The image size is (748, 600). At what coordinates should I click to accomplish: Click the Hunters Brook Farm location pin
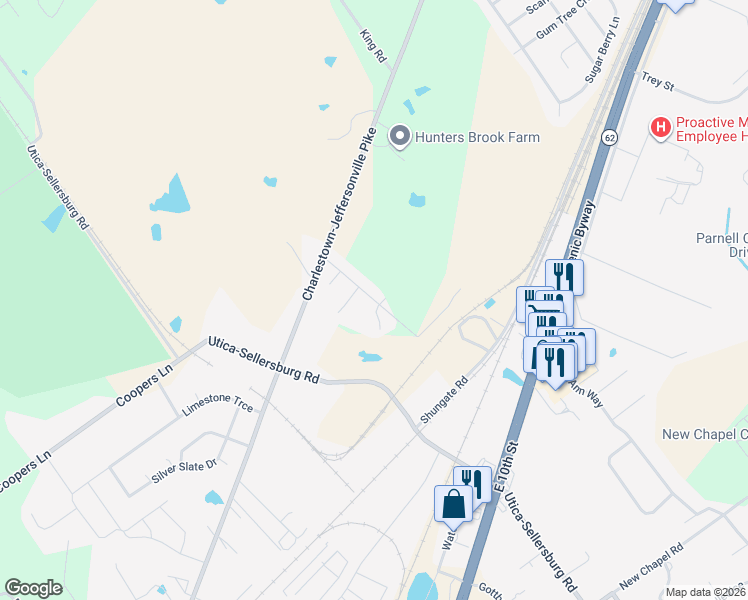(399, 137)
